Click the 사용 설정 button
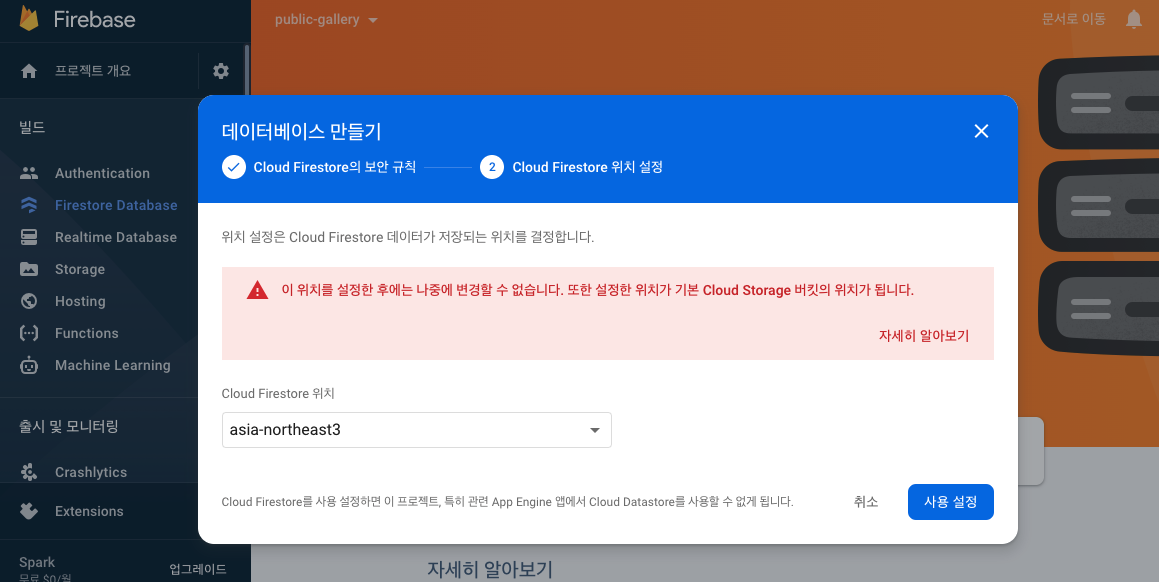 [951, 502]
